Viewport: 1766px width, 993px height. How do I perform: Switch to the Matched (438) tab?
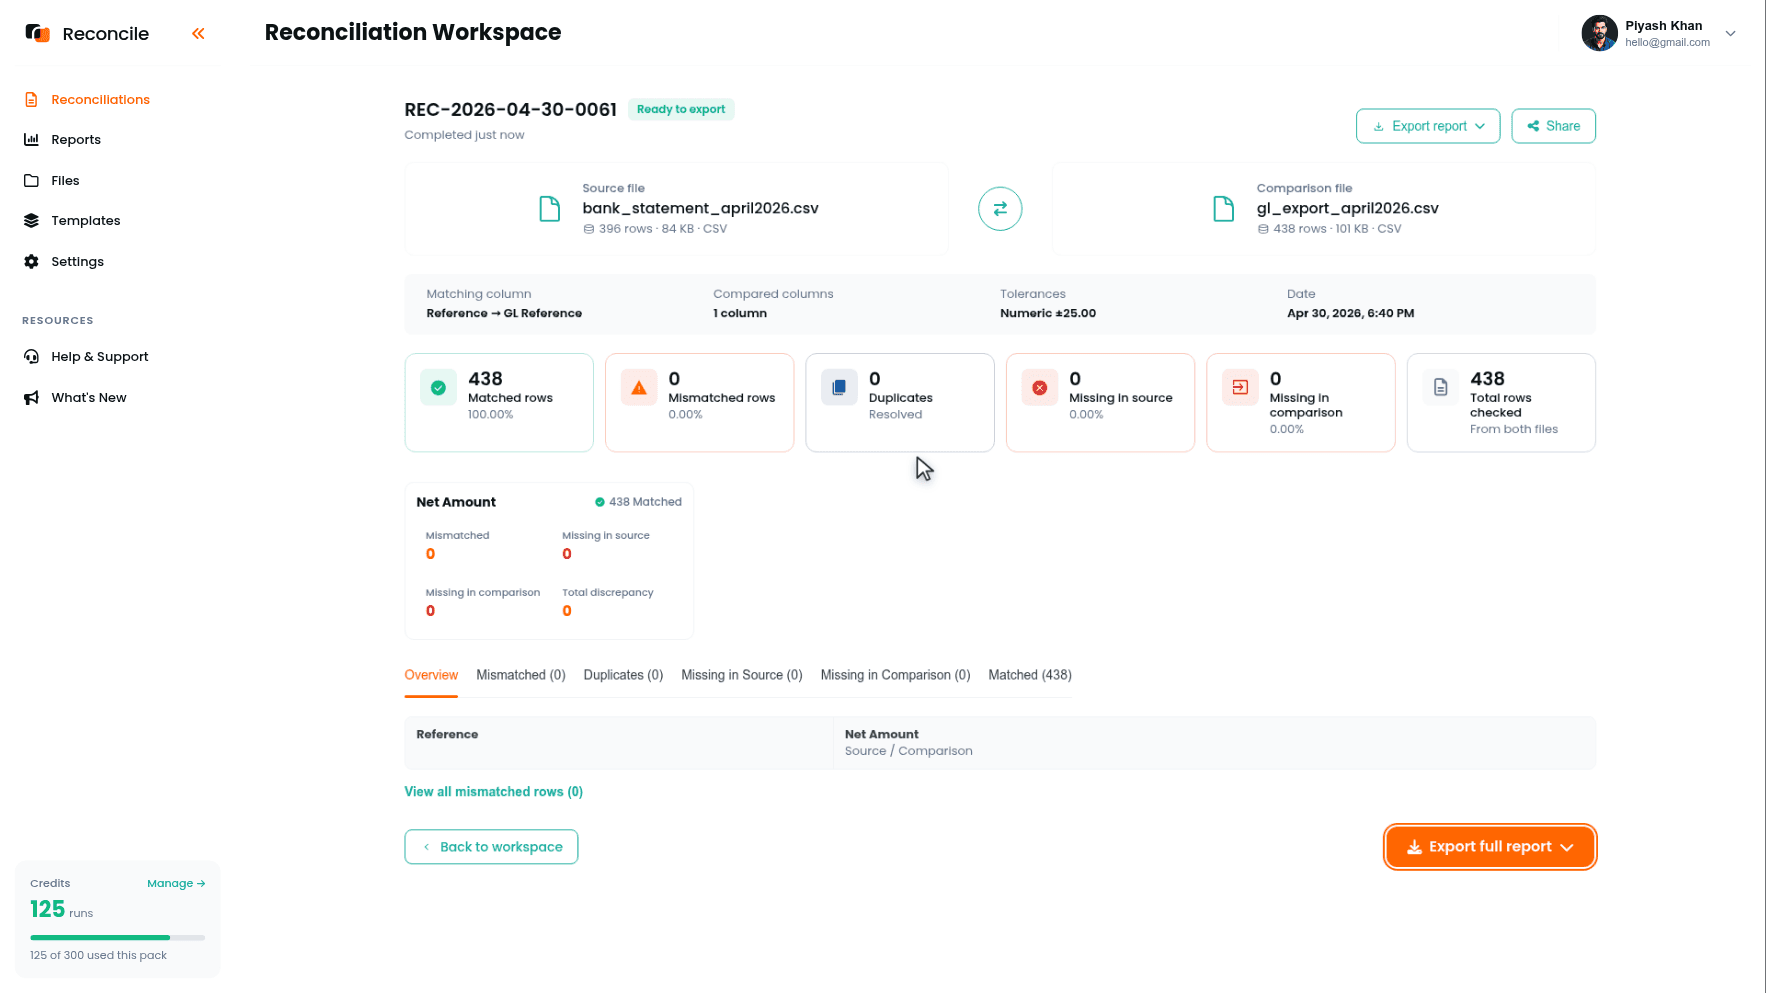[1030, 675]
